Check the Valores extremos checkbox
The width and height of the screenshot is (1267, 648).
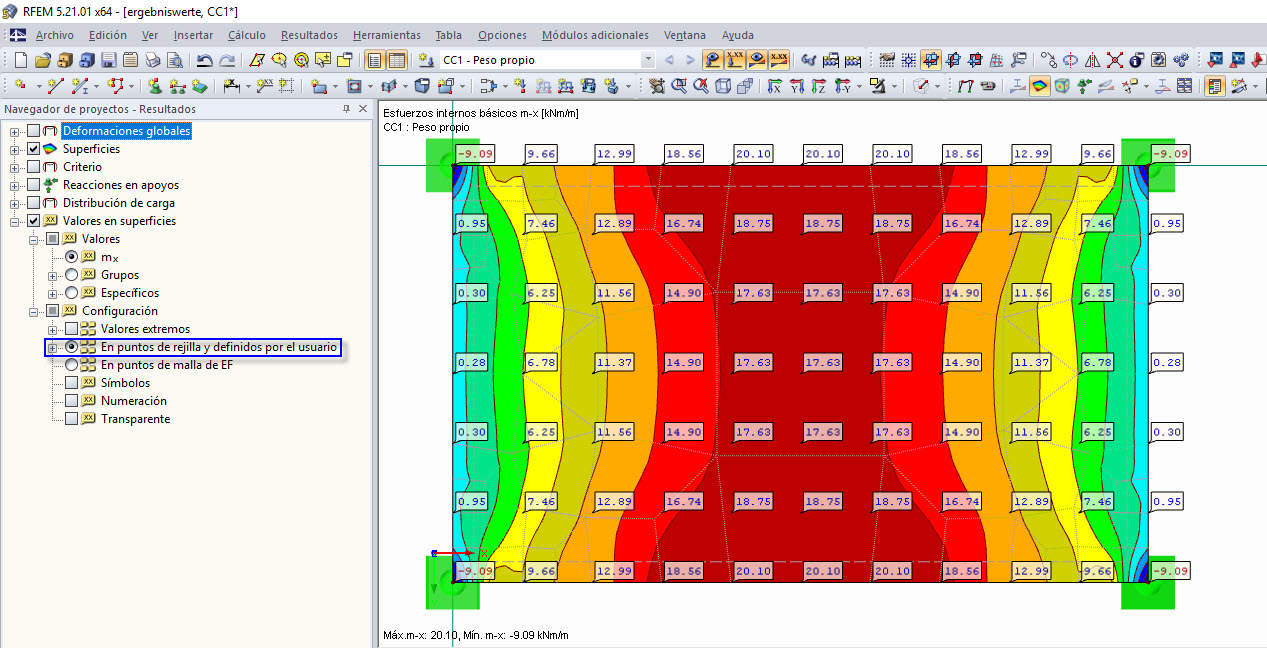click(x=71, y=329)
